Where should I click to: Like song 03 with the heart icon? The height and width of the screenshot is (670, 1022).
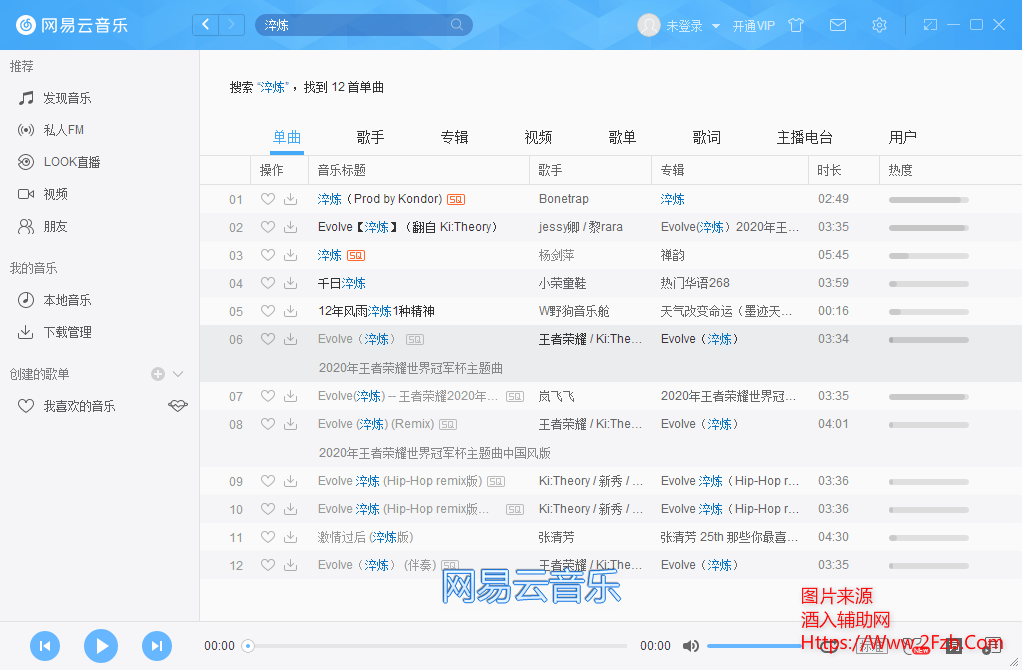[x=267, y=255]
